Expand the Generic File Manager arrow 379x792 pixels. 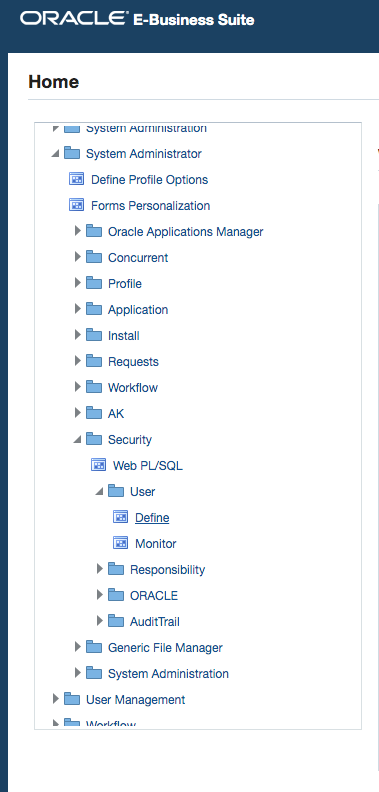click(77, 647)
